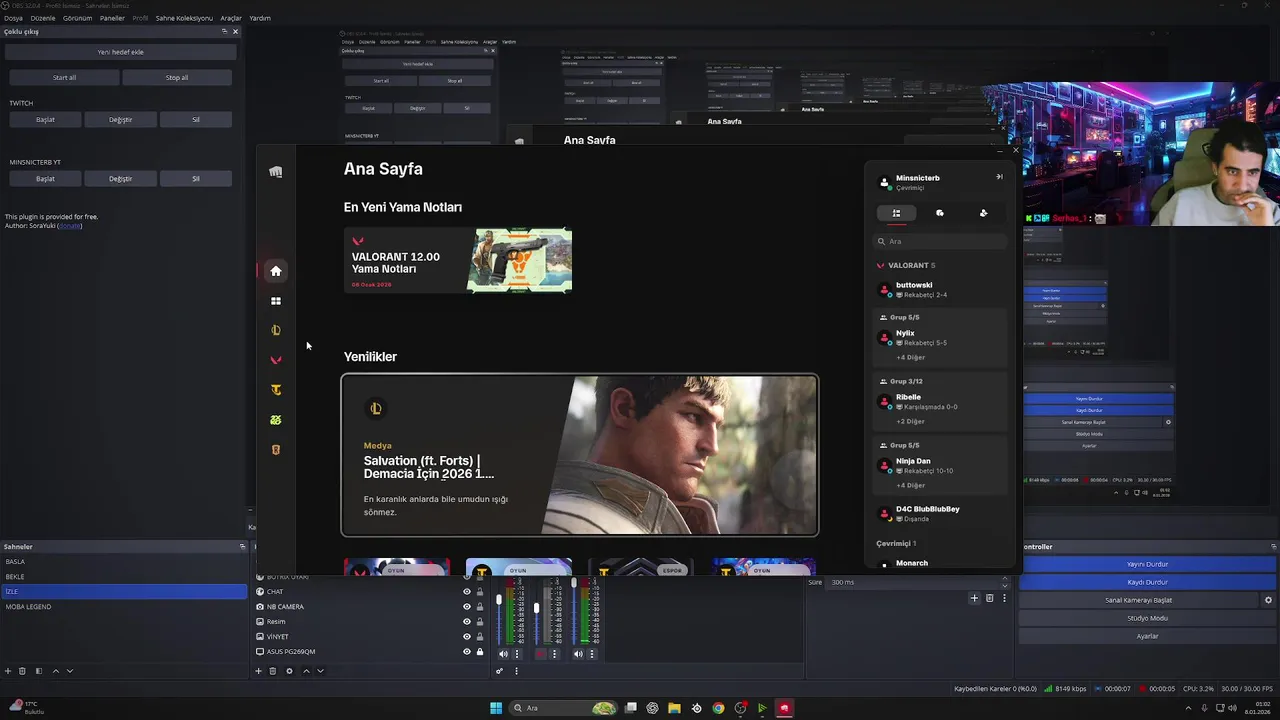This screenshot has width=1280, height=720.
Task: Open chat messages tab icon
Action: (x=940, y=213)
